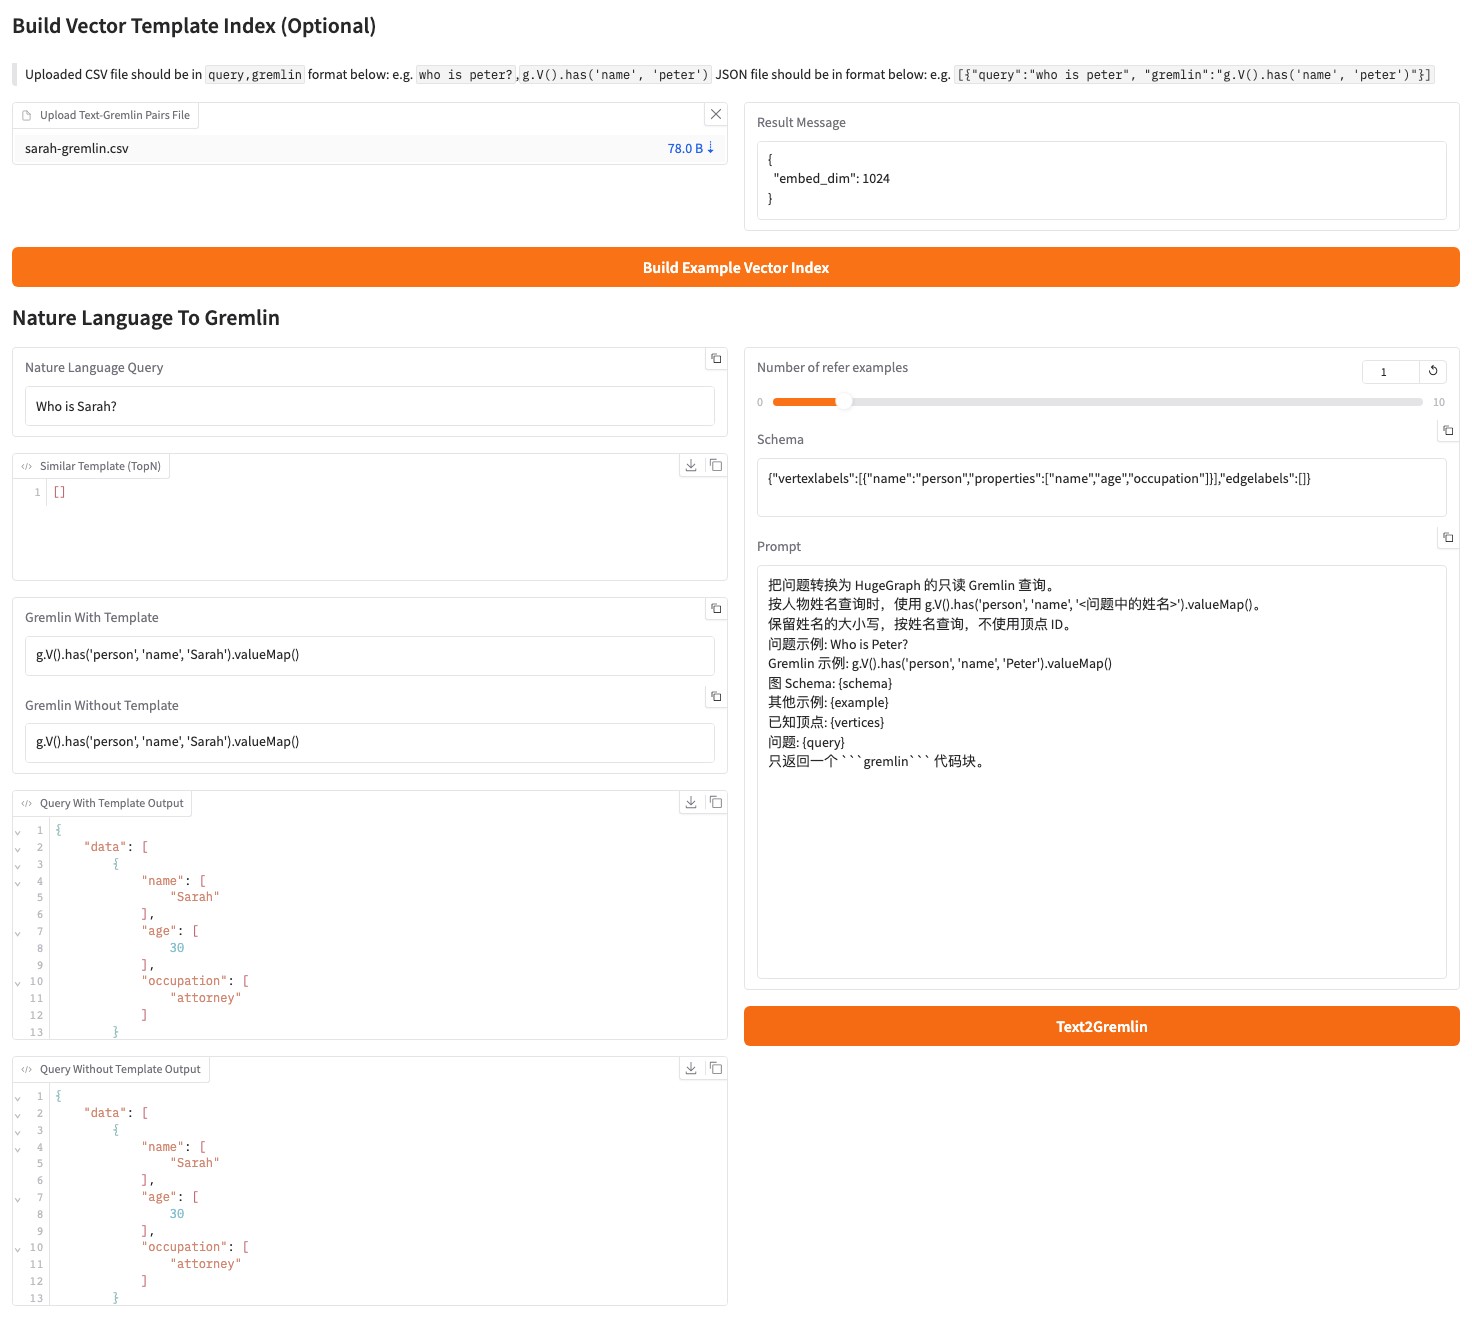The image size is (1472, 1317).
Task: Download sarah-gremlin.csv via the 78.0 B link
Action: tap(691, 148)
